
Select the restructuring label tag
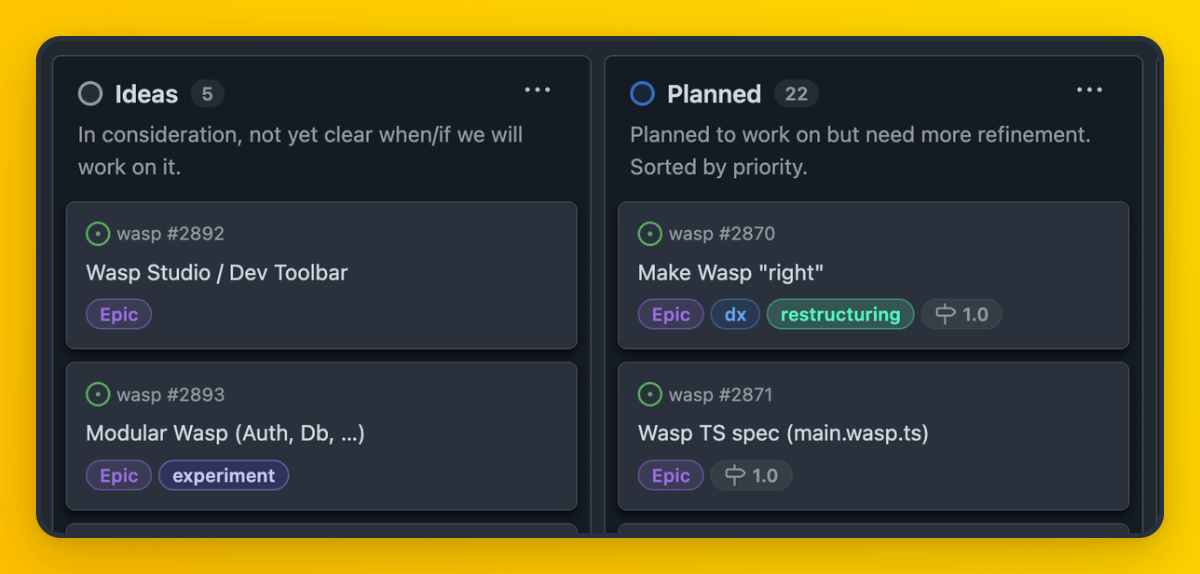[841, 314]
